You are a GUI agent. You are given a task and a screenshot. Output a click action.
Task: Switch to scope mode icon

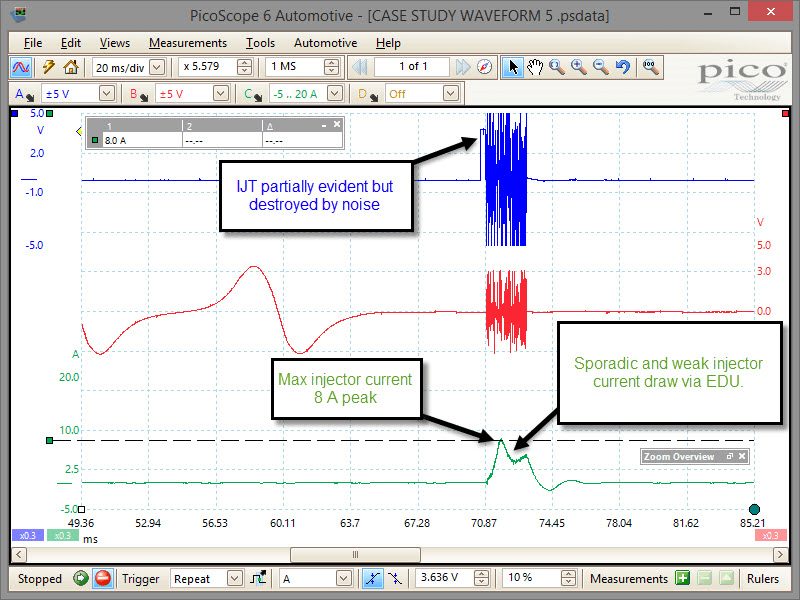point(21,67)
